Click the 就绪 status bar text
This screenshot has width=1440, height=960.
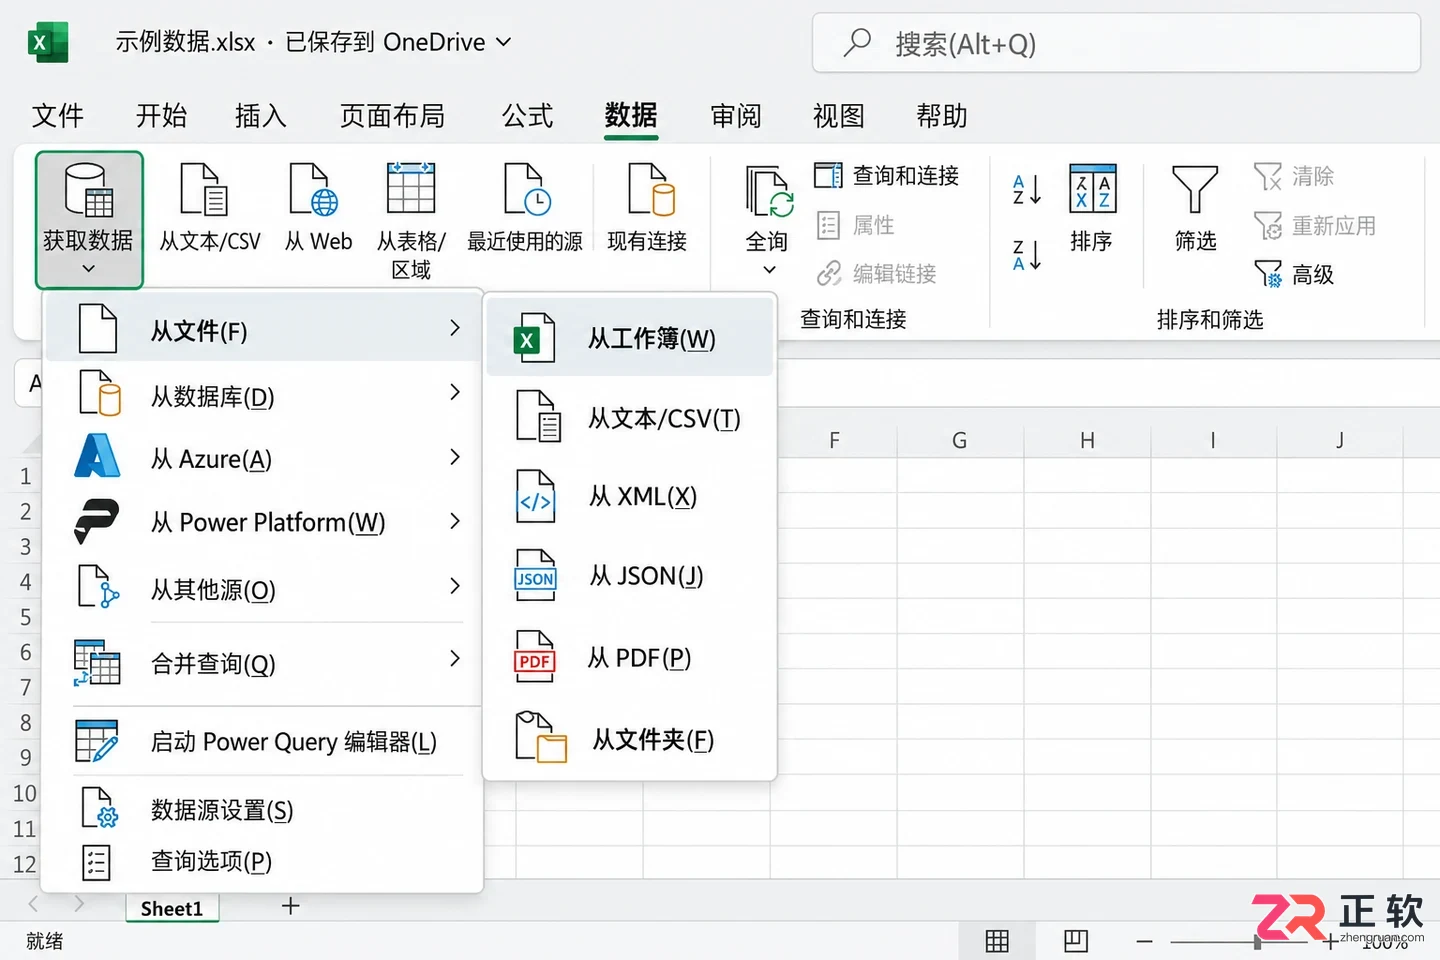coord(45,941)
